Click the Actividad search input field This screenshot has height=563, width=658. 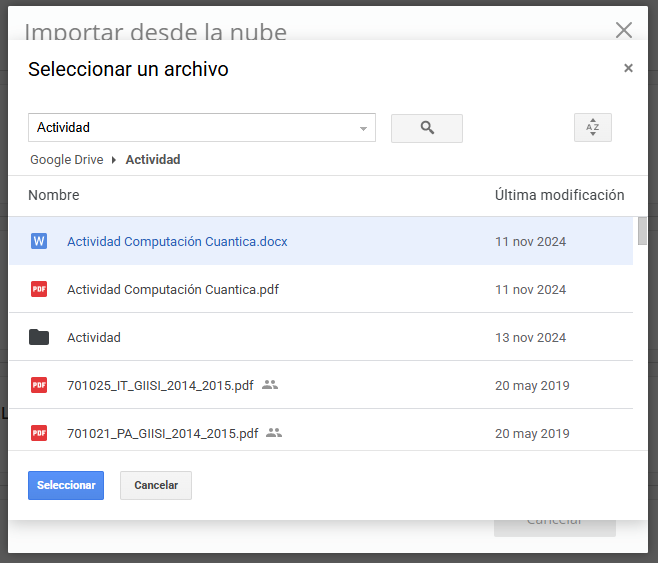coord(190,128)
